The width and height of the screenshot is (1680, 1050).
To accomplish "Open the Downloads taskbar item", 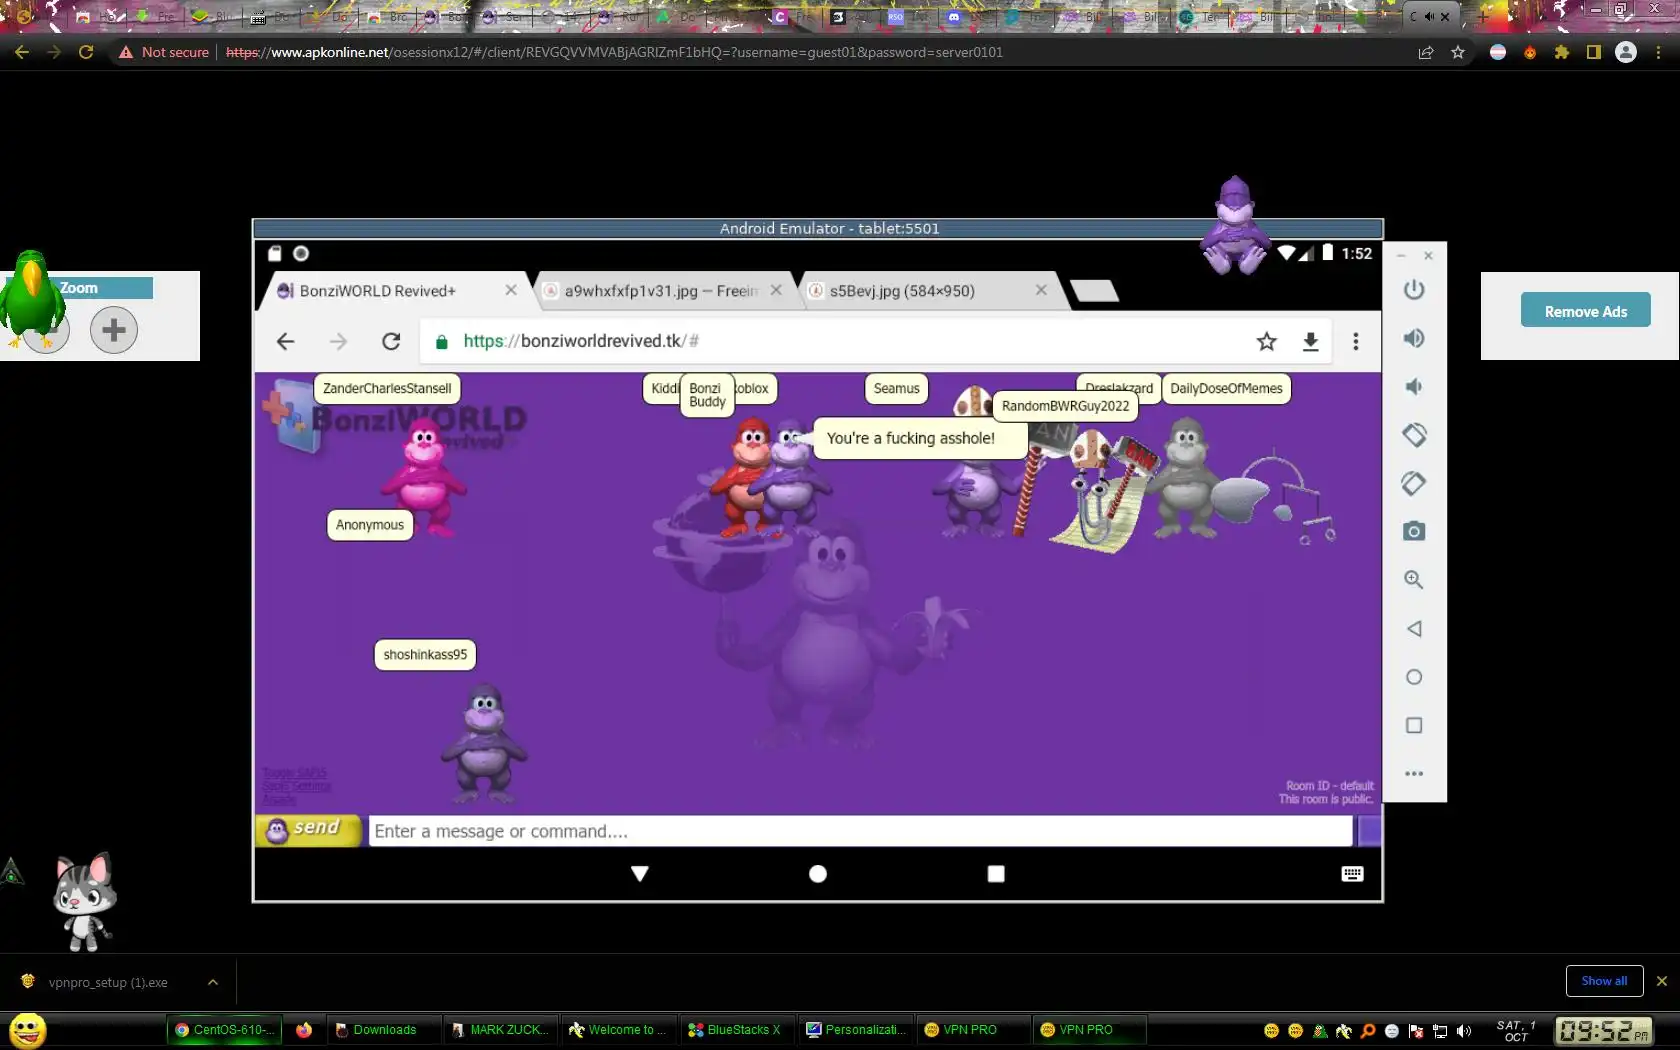I will tap(385, 1030).
